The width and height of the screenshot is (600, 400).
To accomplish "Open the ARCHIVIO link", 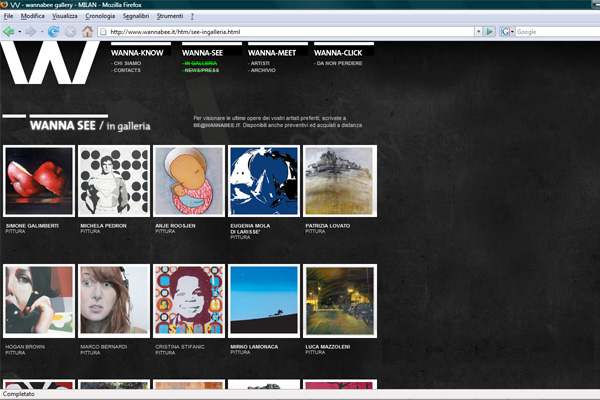I will tap(262, 70).
